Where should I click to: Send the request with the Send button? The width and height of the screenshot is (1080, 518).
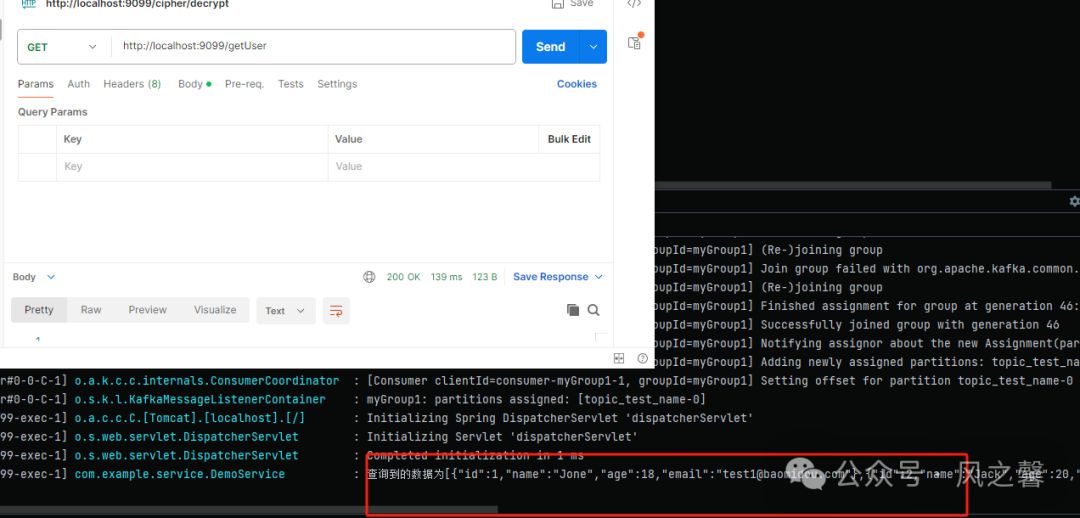551,47
